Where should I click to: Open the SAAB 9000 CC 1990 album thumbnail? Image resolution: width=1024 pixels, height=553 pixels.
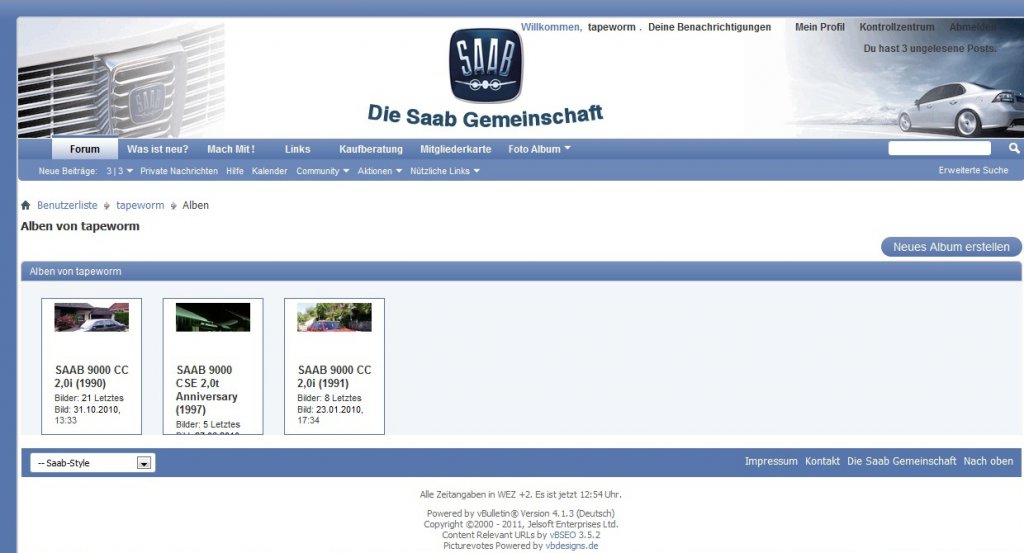[x=91, y=317]
